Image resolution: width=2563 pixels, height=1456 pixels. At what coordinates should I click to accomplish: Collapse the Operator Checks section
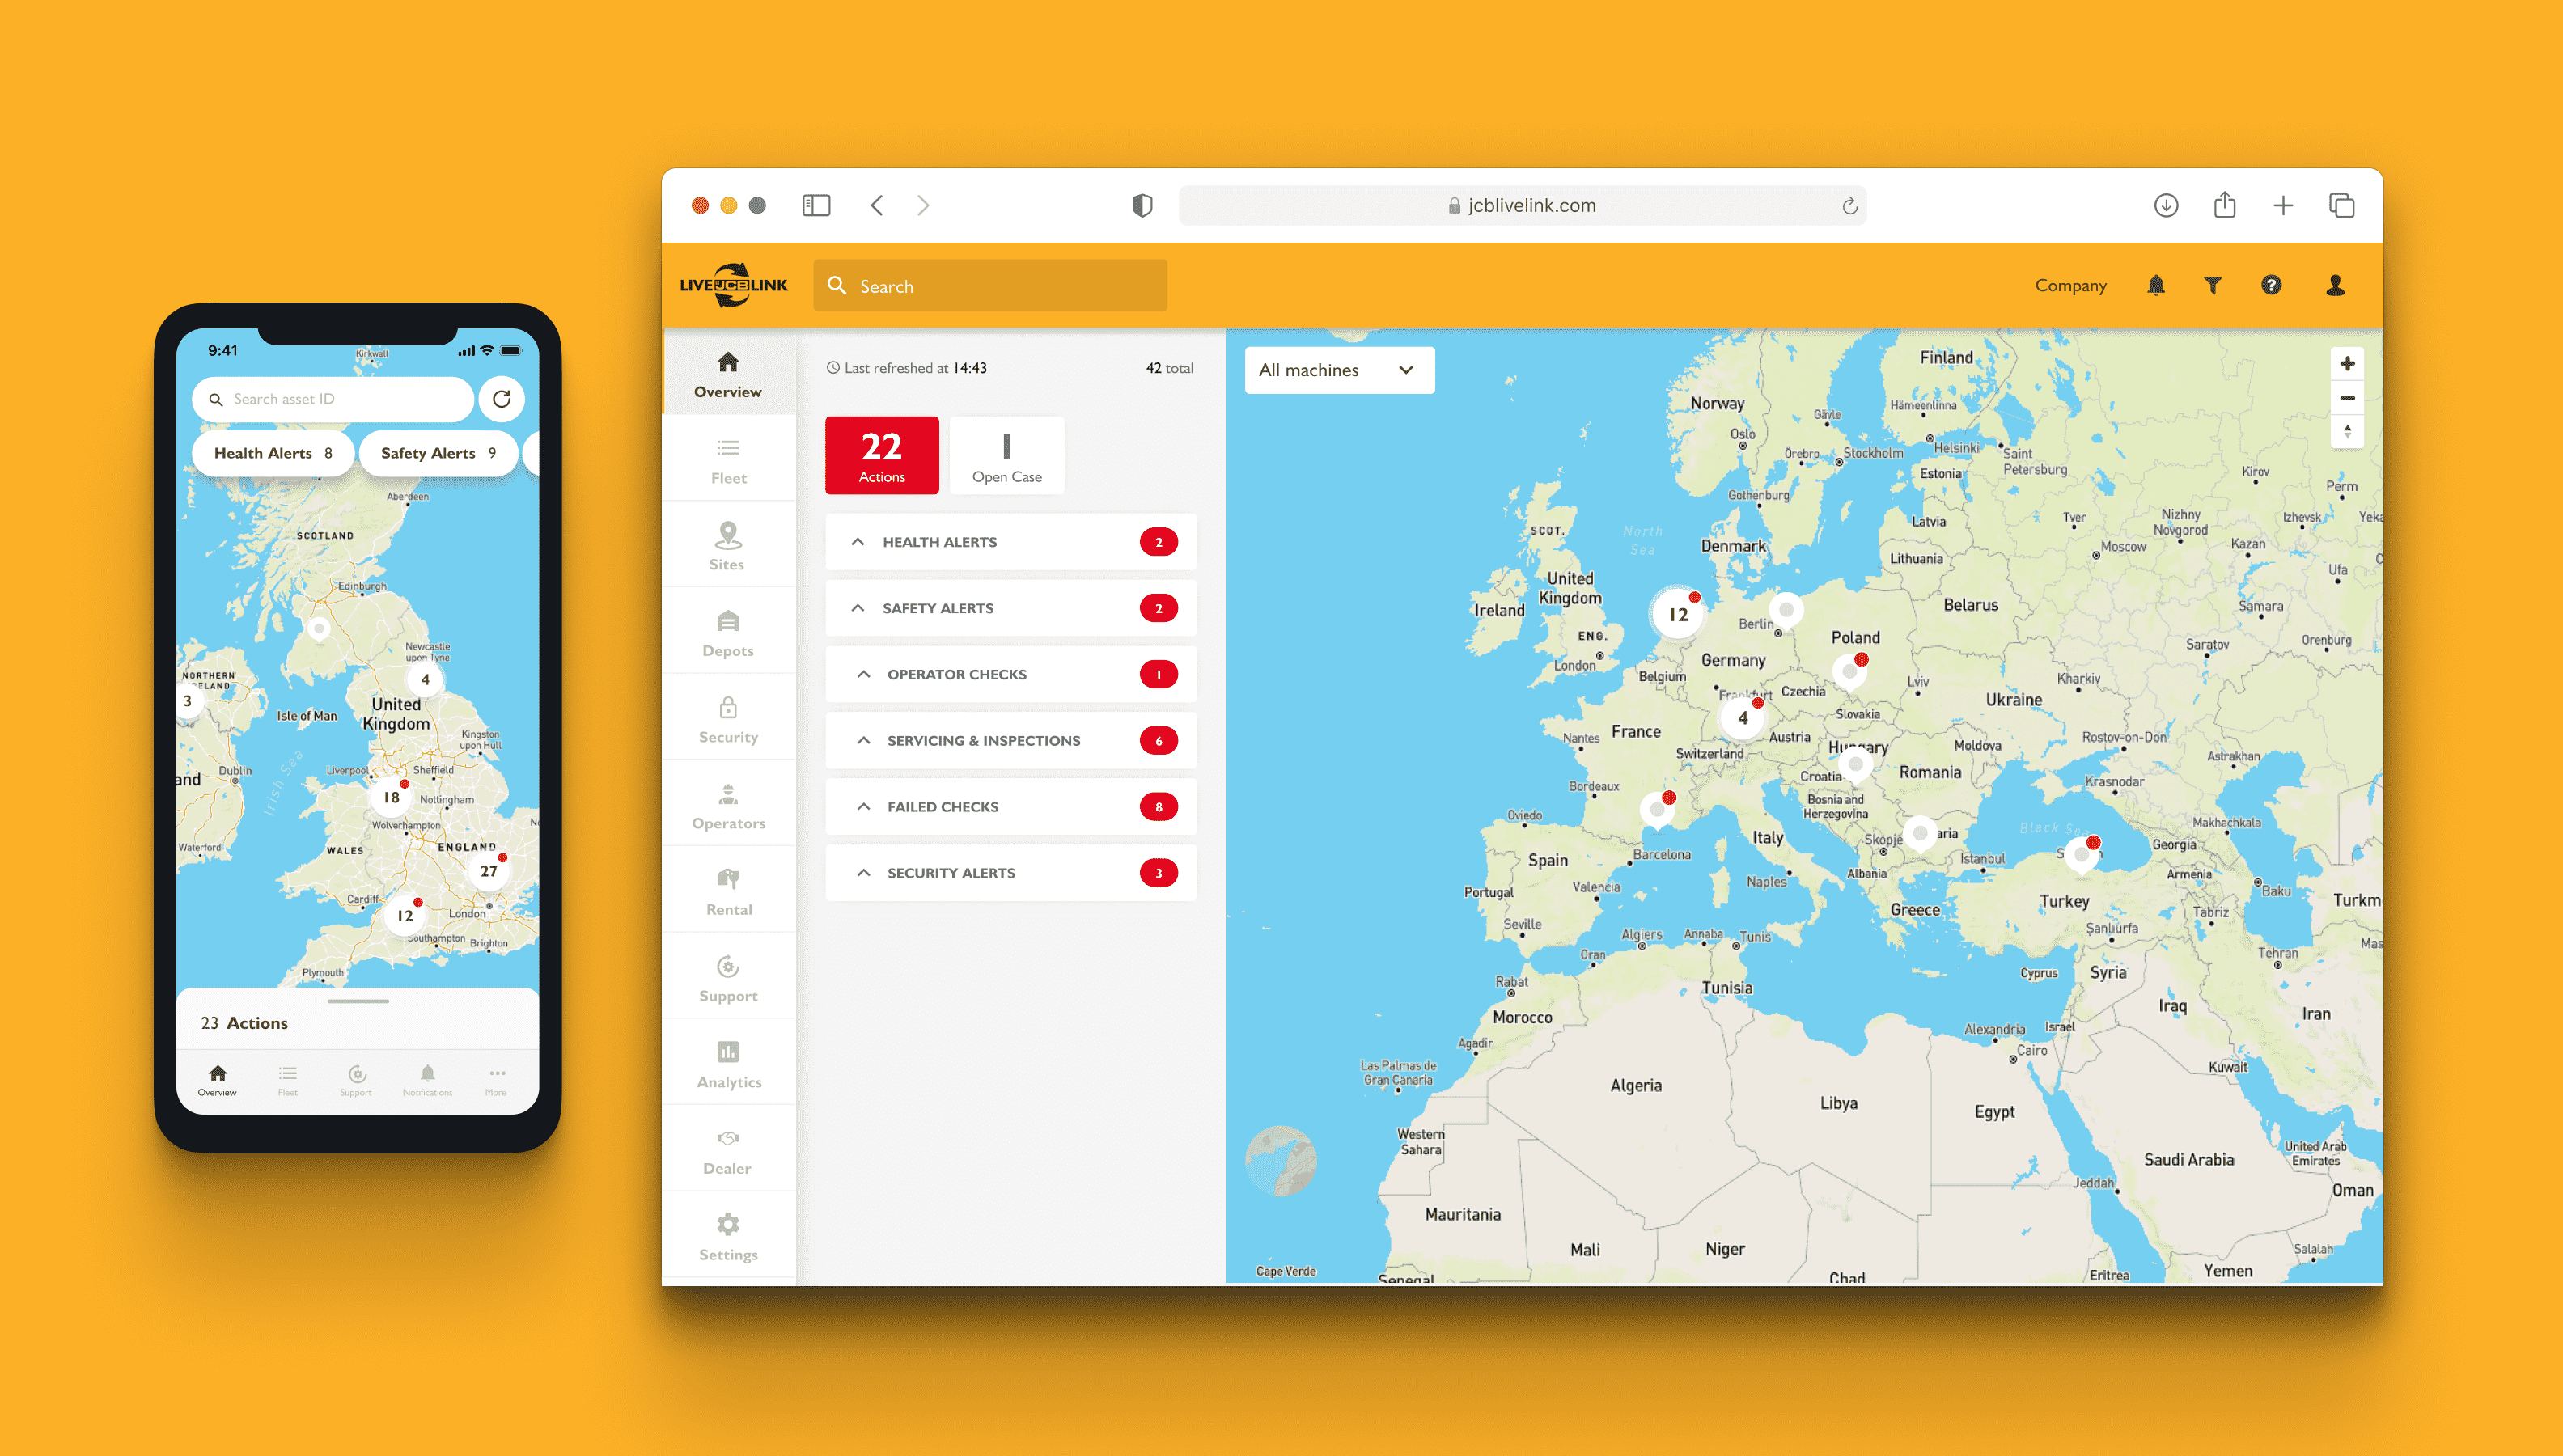863,674
